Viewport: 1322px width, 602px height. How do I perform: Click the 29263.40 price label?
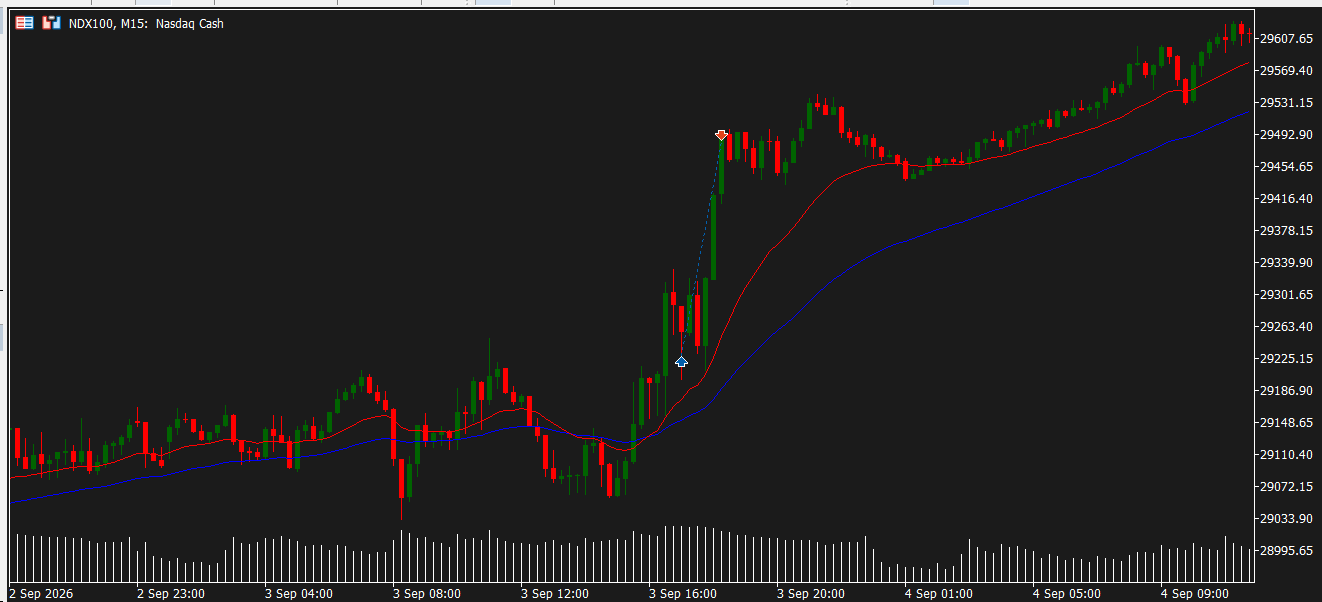tap(1287, 327)
